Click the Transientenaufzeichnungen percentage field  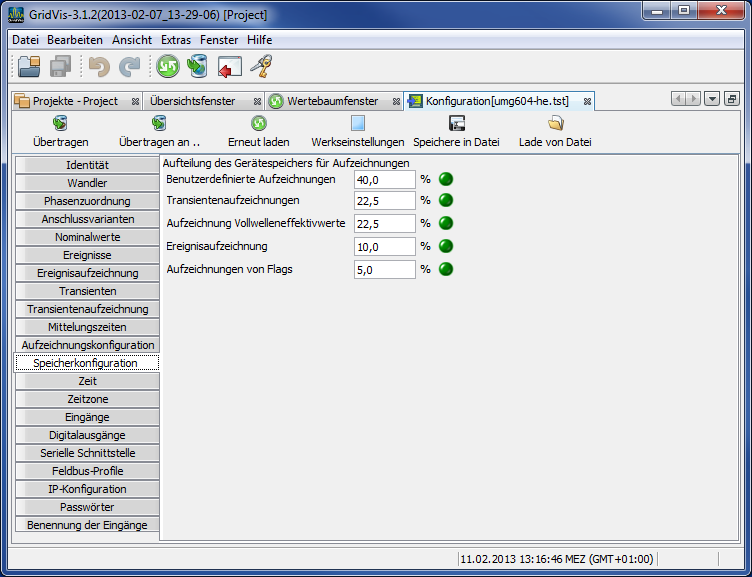pyautogui.click(x=385, y=201)
